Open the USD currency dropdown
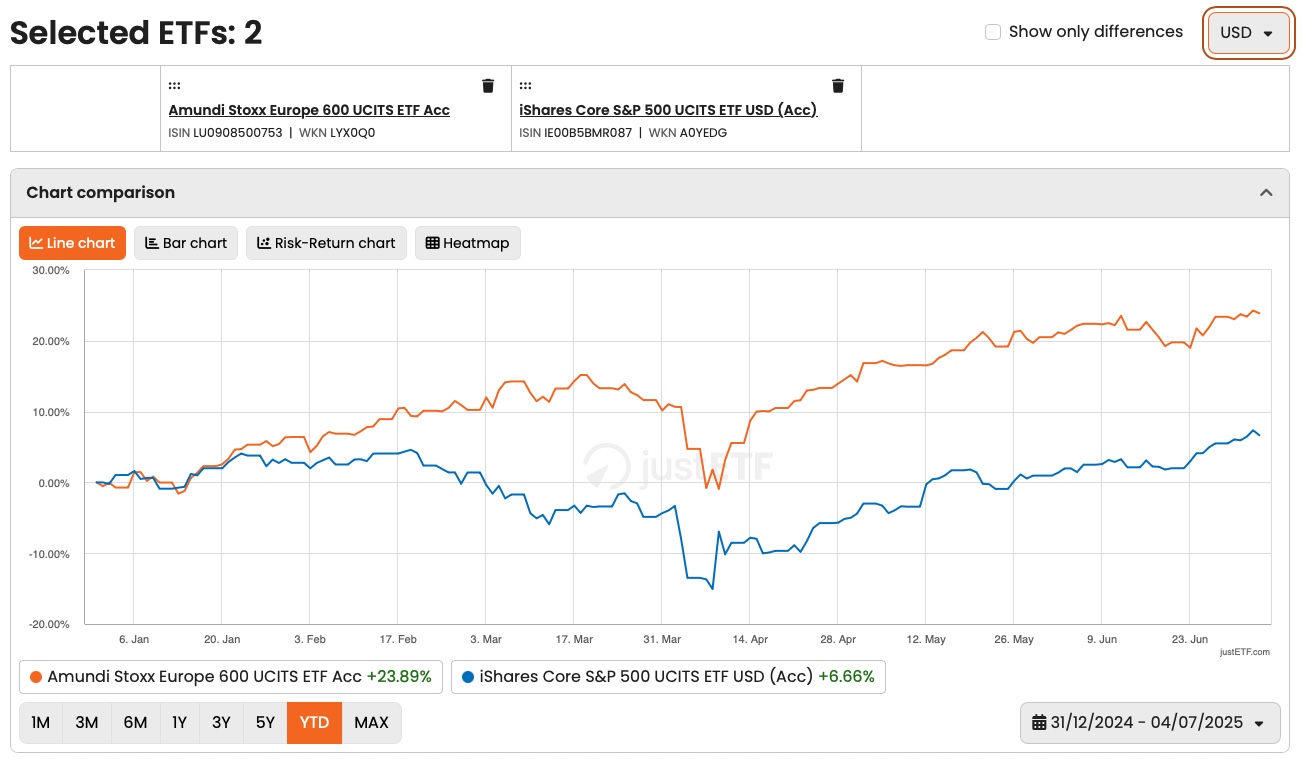 [1247, 33]
